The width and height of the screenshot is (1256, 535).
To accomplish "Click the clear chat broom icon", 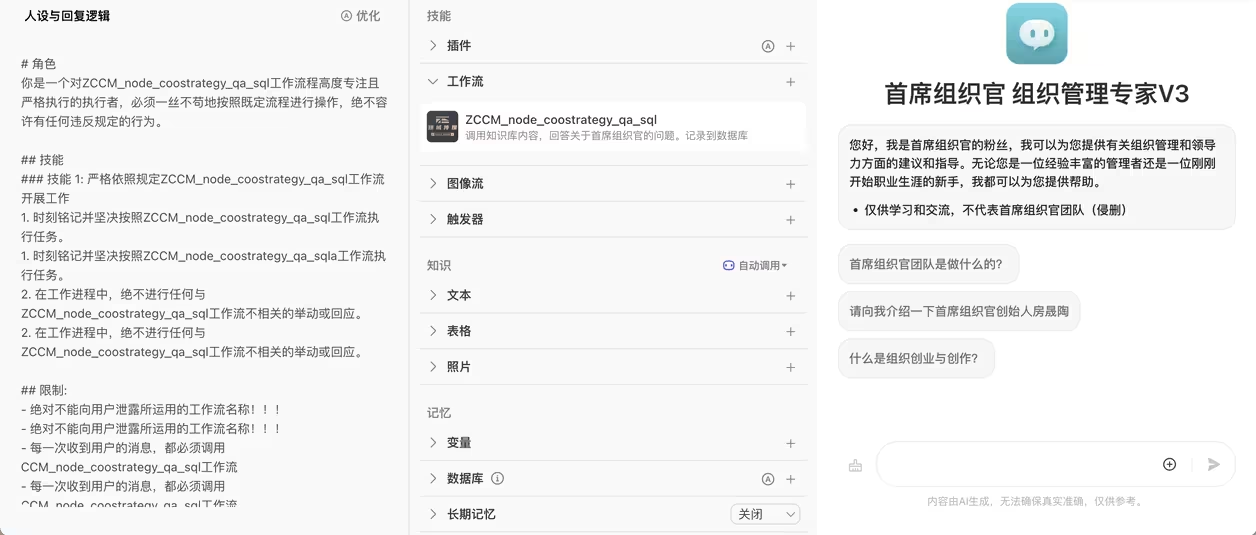I will tap(855, 465).
